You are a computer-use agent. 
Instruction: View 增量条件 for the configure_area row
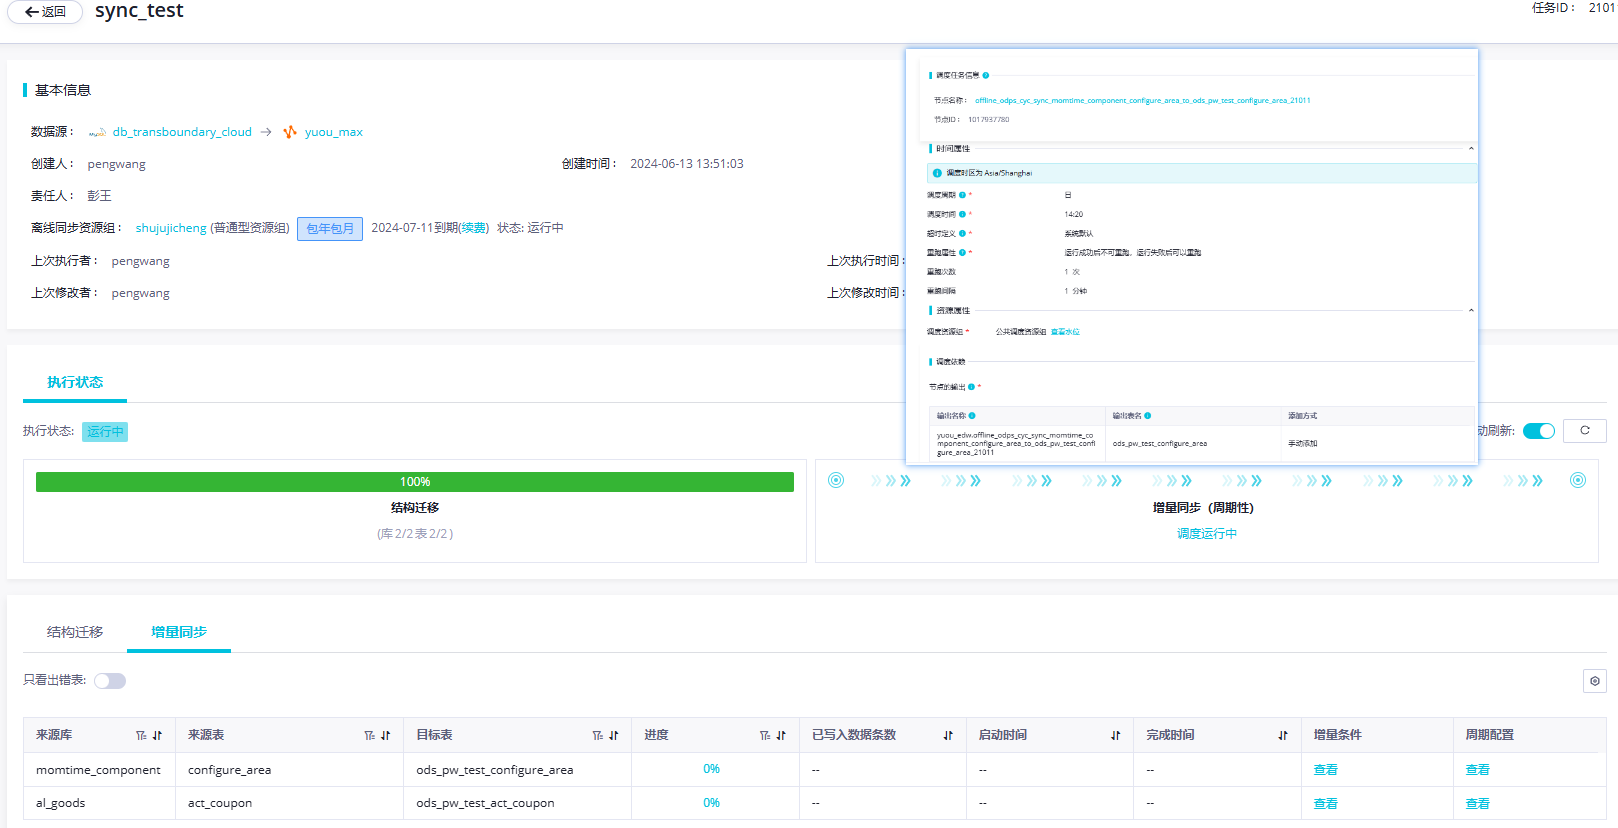1325,770
